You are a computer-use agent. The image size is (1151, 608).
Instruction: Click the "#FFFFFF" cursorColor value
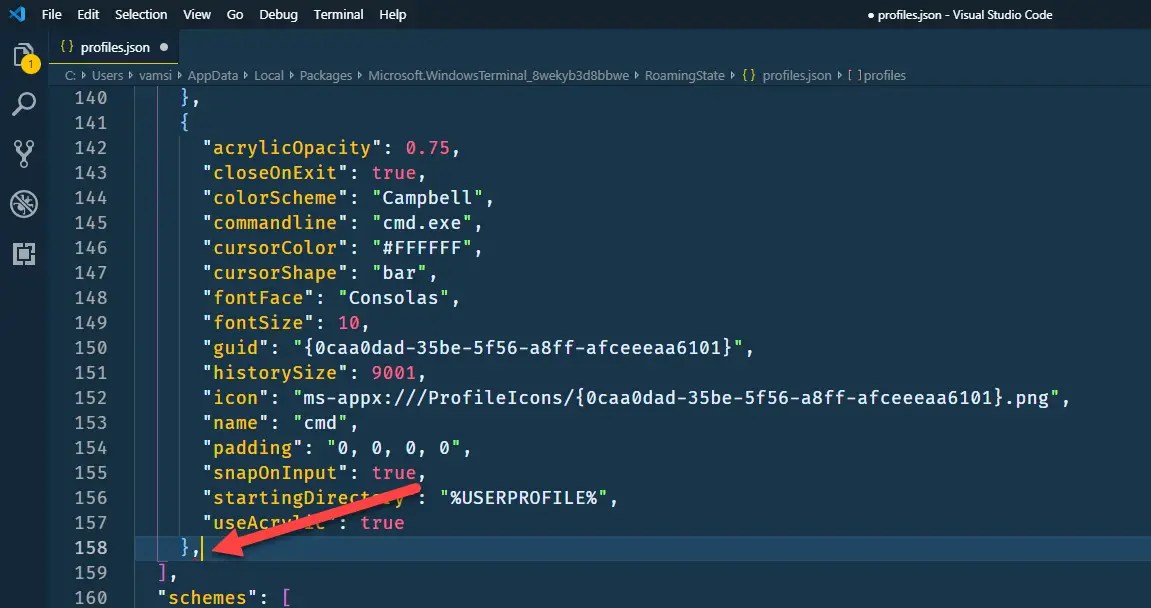pyautogui.click(x=421, y=247)
